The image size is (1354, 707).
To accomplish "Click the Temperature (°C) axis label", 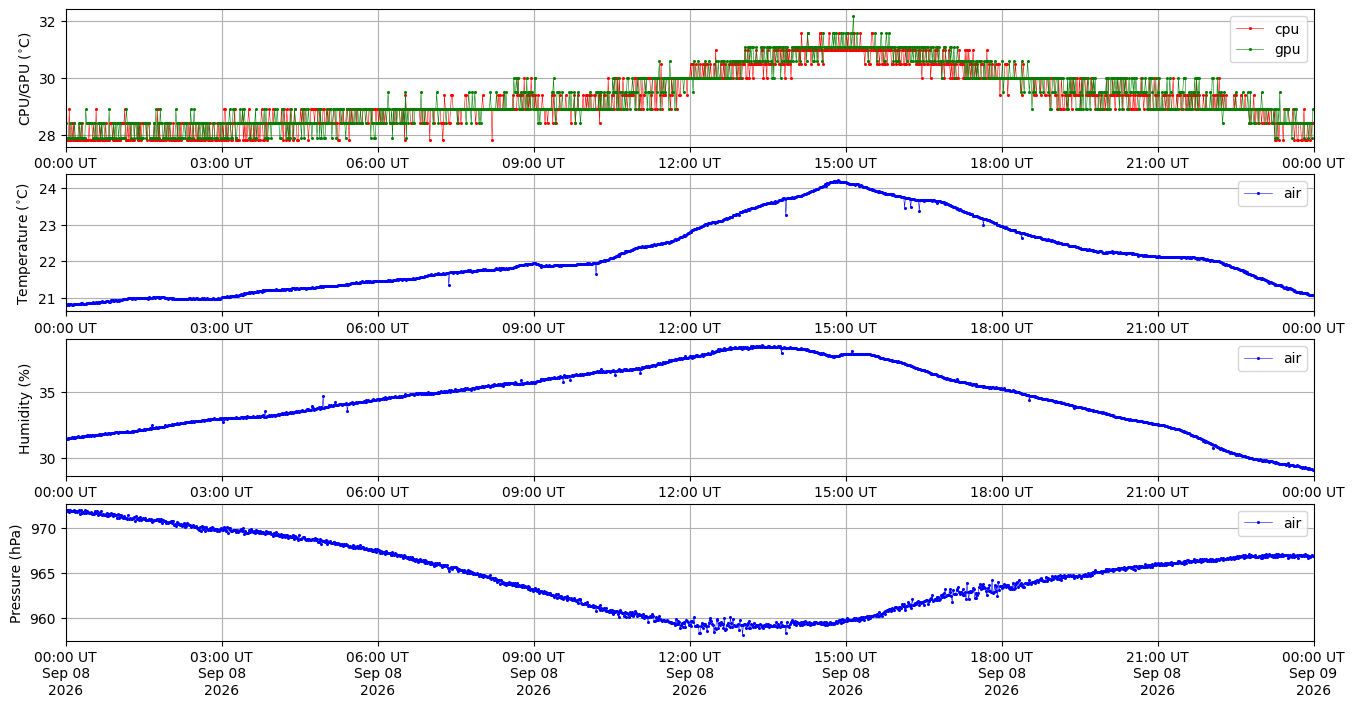I will [25, 243].
